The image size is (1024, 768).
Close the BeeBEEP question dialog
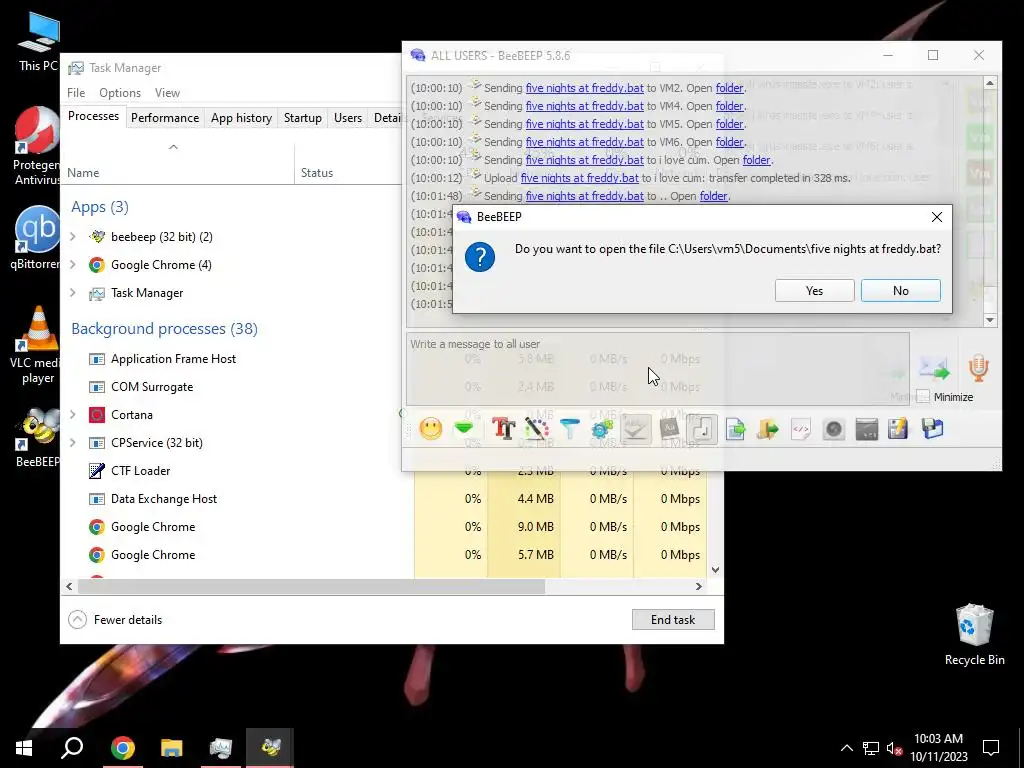tap(936, 217)
